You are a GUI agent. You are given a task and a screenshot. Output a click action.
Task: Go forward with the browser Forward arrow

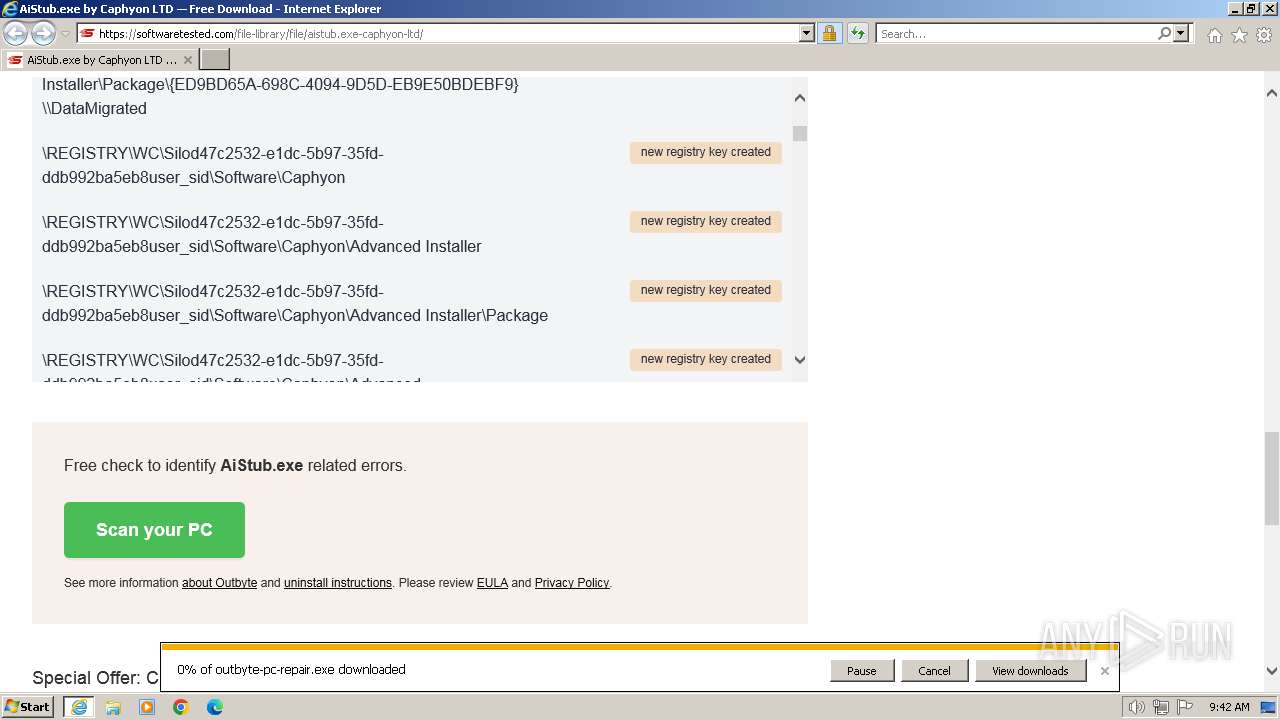click(43, 34)
